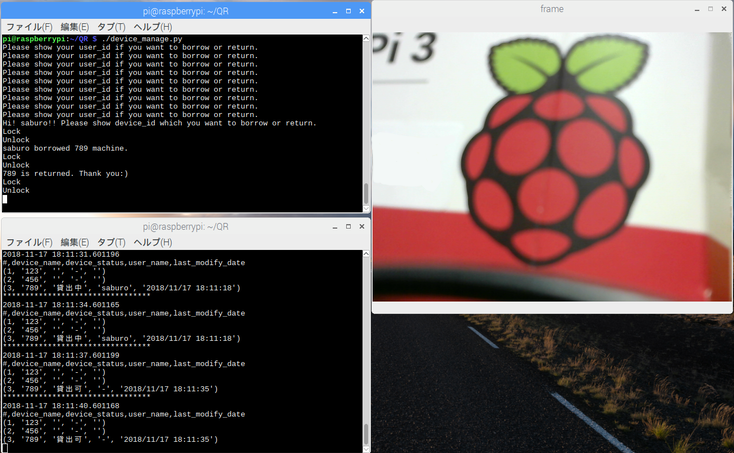Open 編集(E) menu in bottom terminal
Image resolution: width=734 pixels, height=453 pixels.
pyautogui.click(x=74, y=242)
